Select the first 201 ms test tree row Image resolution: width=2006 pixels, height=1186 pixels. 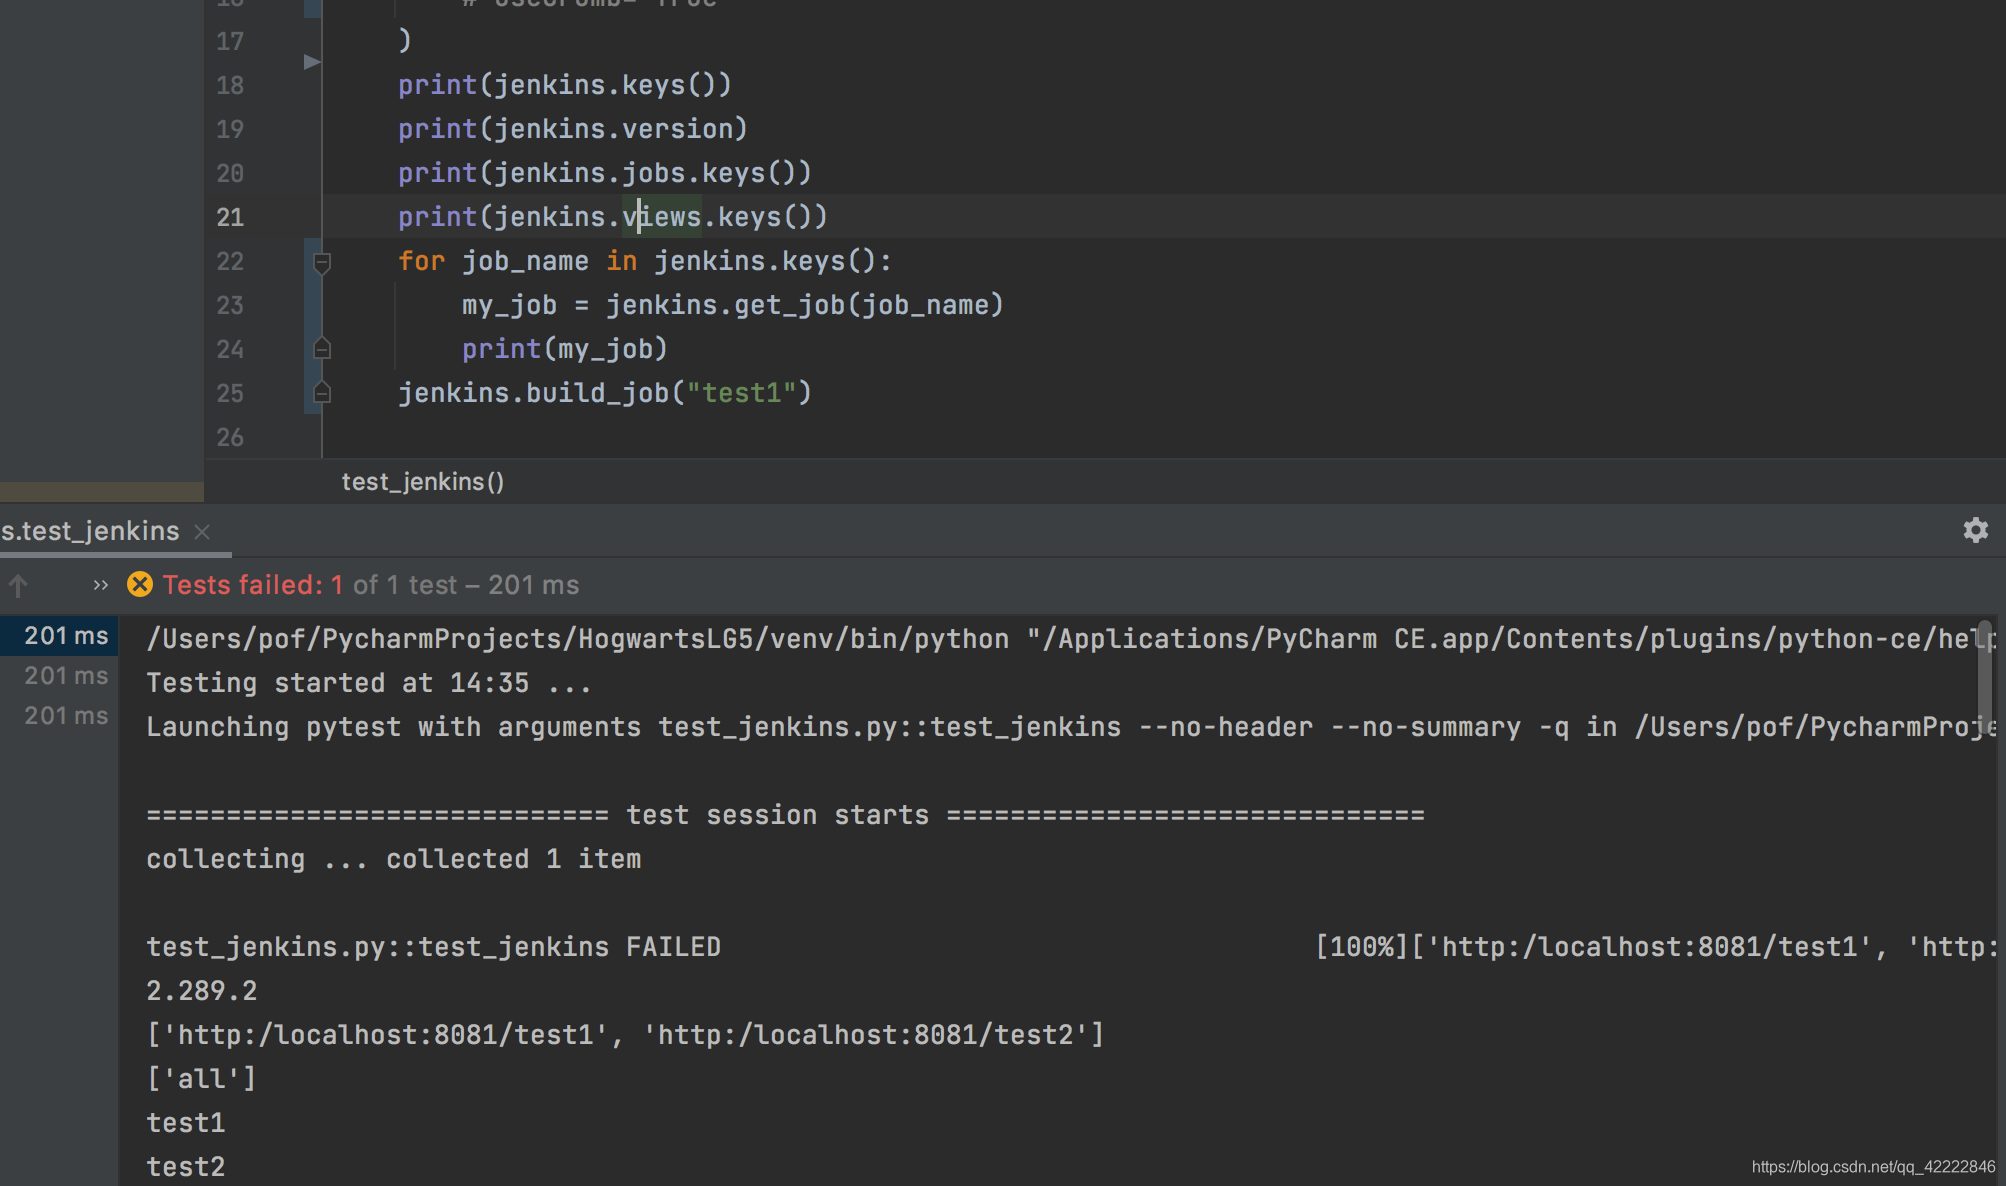pos(59,636)
